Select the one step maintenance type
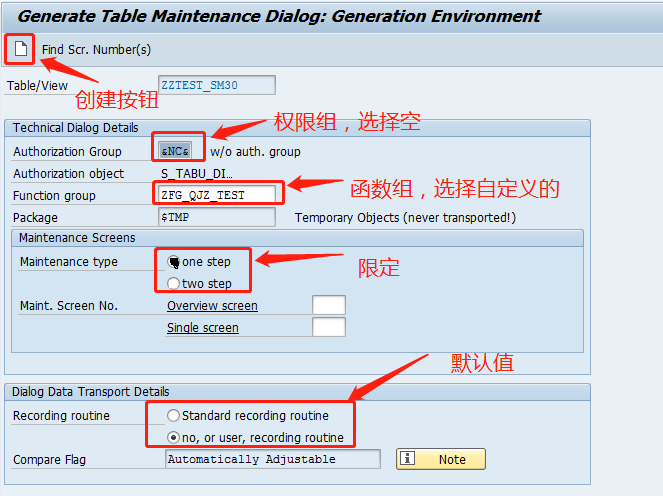This screenshot has height=496, width=663. pos(173,262)
